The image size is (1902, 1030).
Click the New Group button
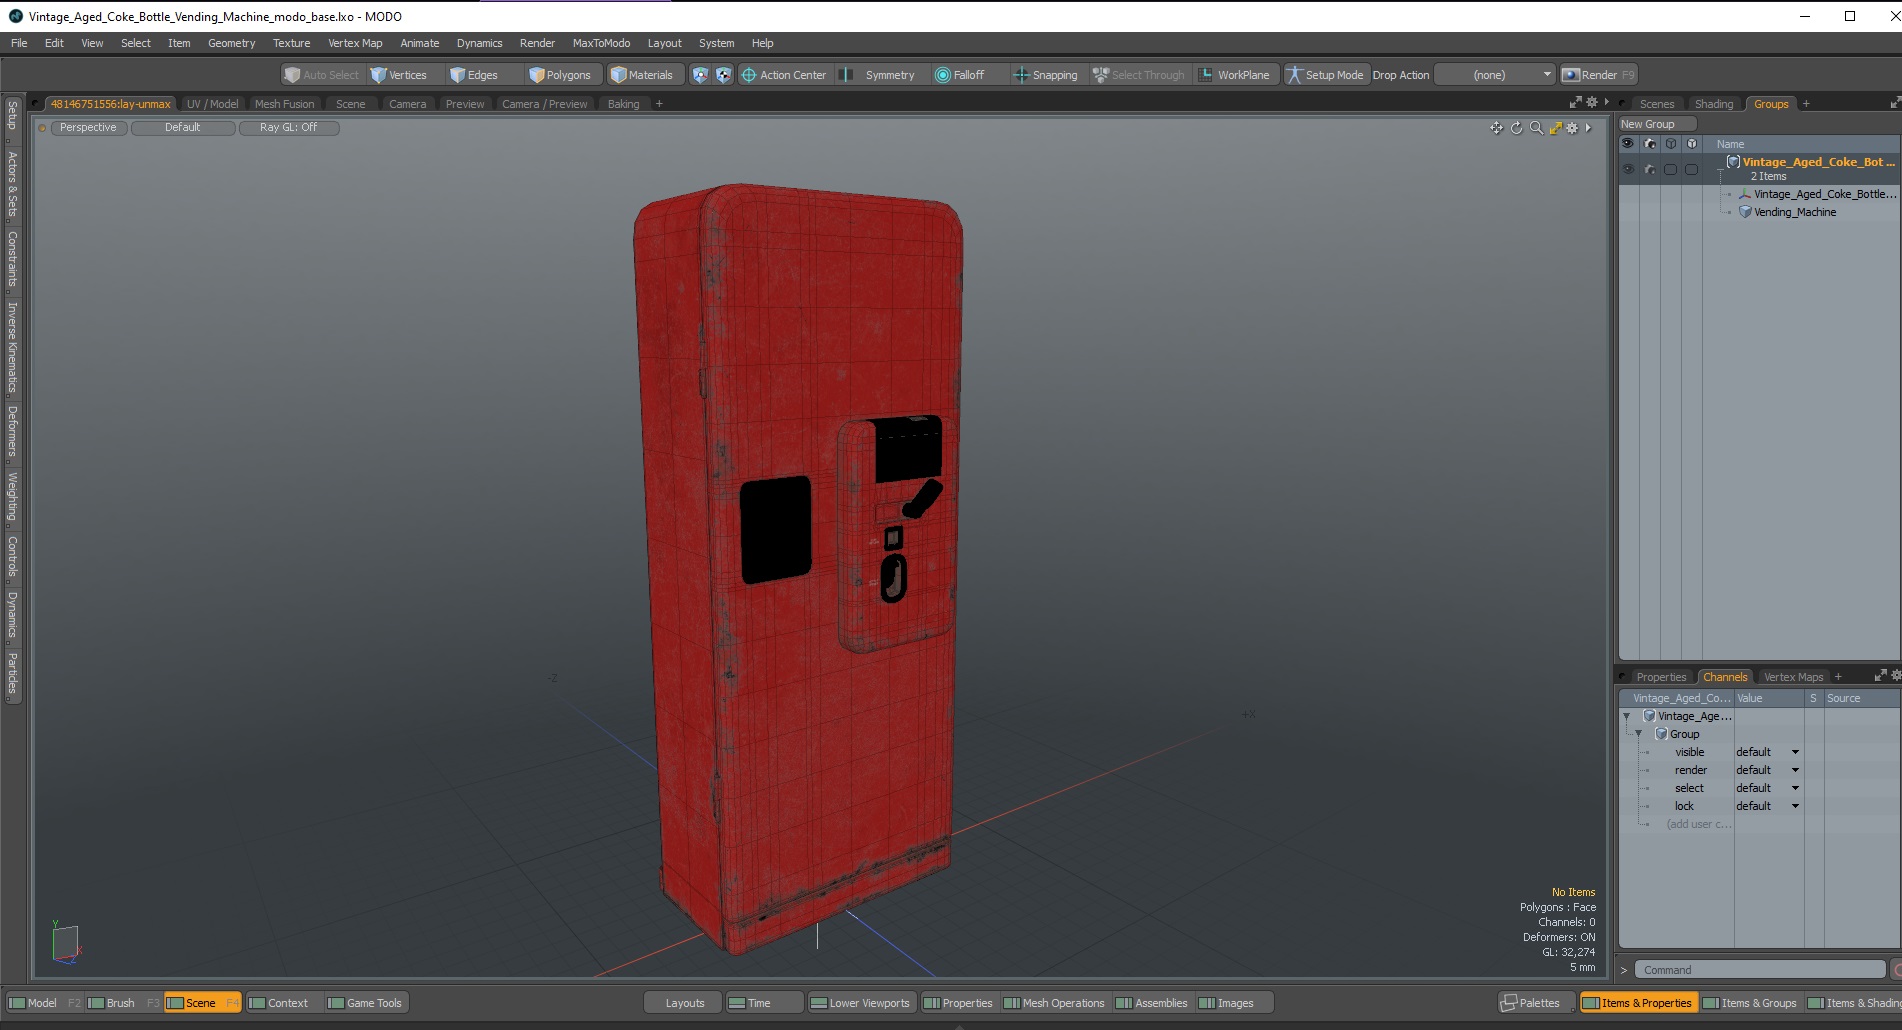[1657, 124]
